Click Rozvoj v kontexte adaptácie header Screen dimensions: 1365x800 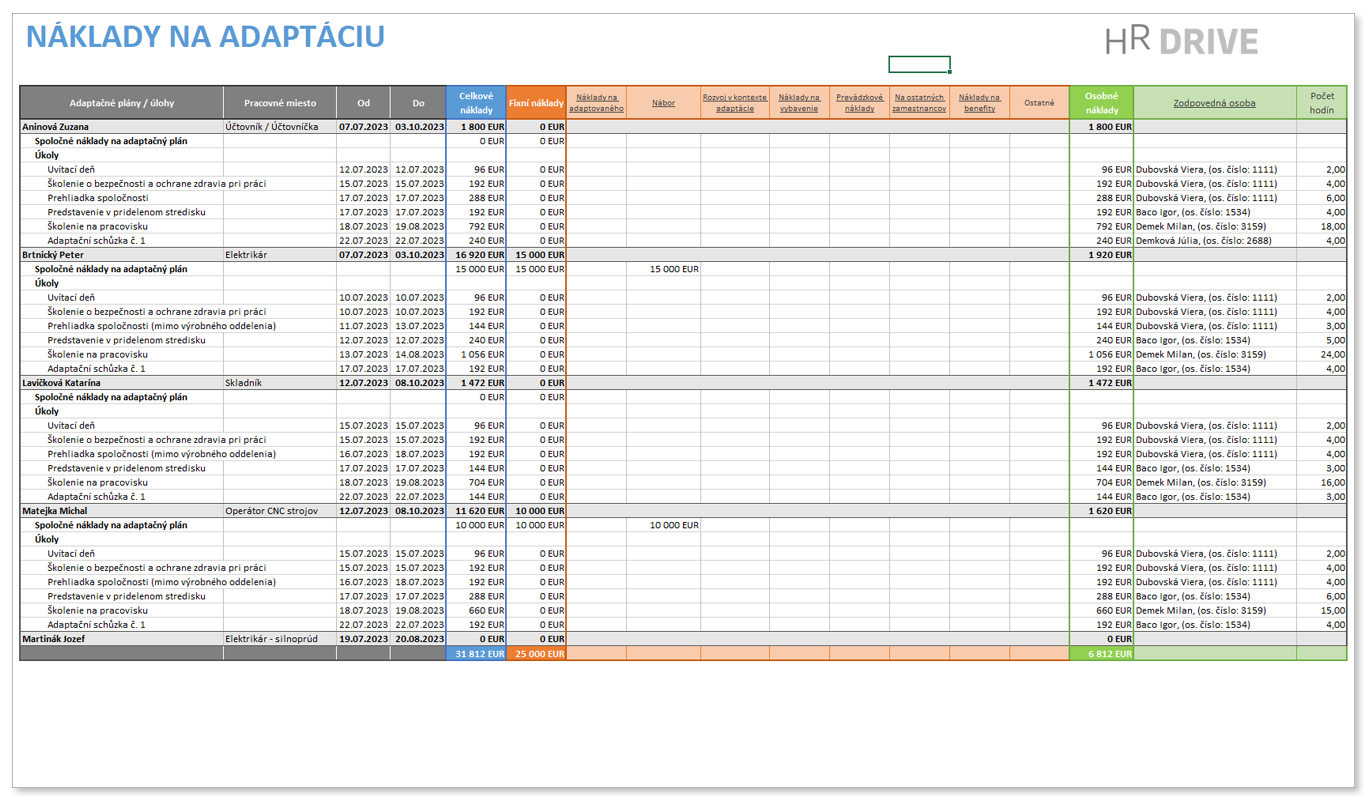point(734,102)
